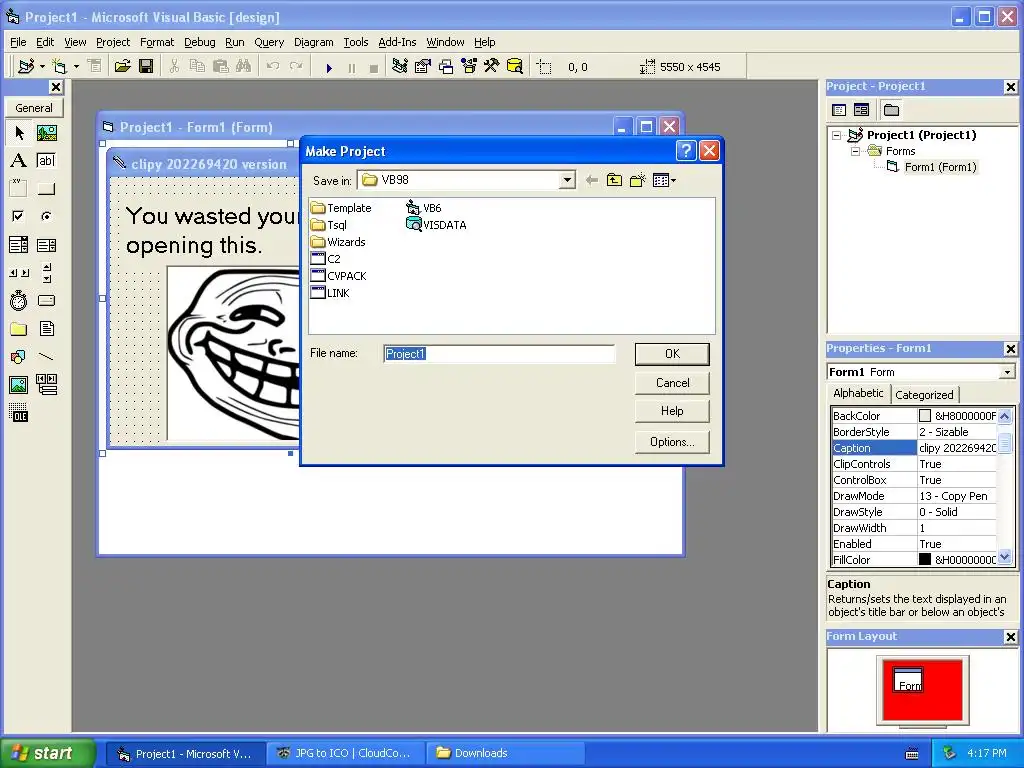Select the ListBox control tool
The width and height of the screenshot is (1024, 768).
46,245
